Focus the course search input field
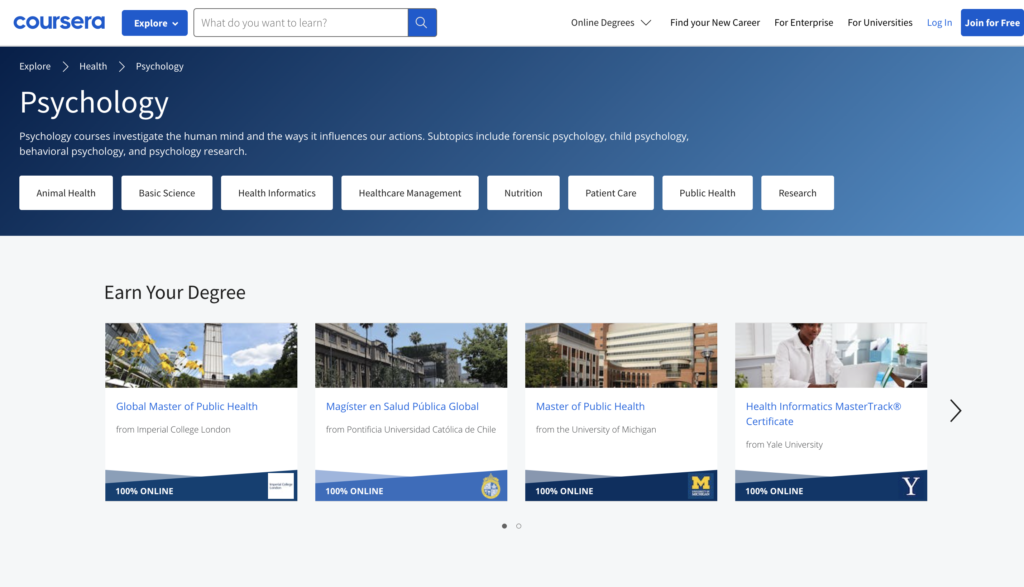1024x587 pixels. 301,23
